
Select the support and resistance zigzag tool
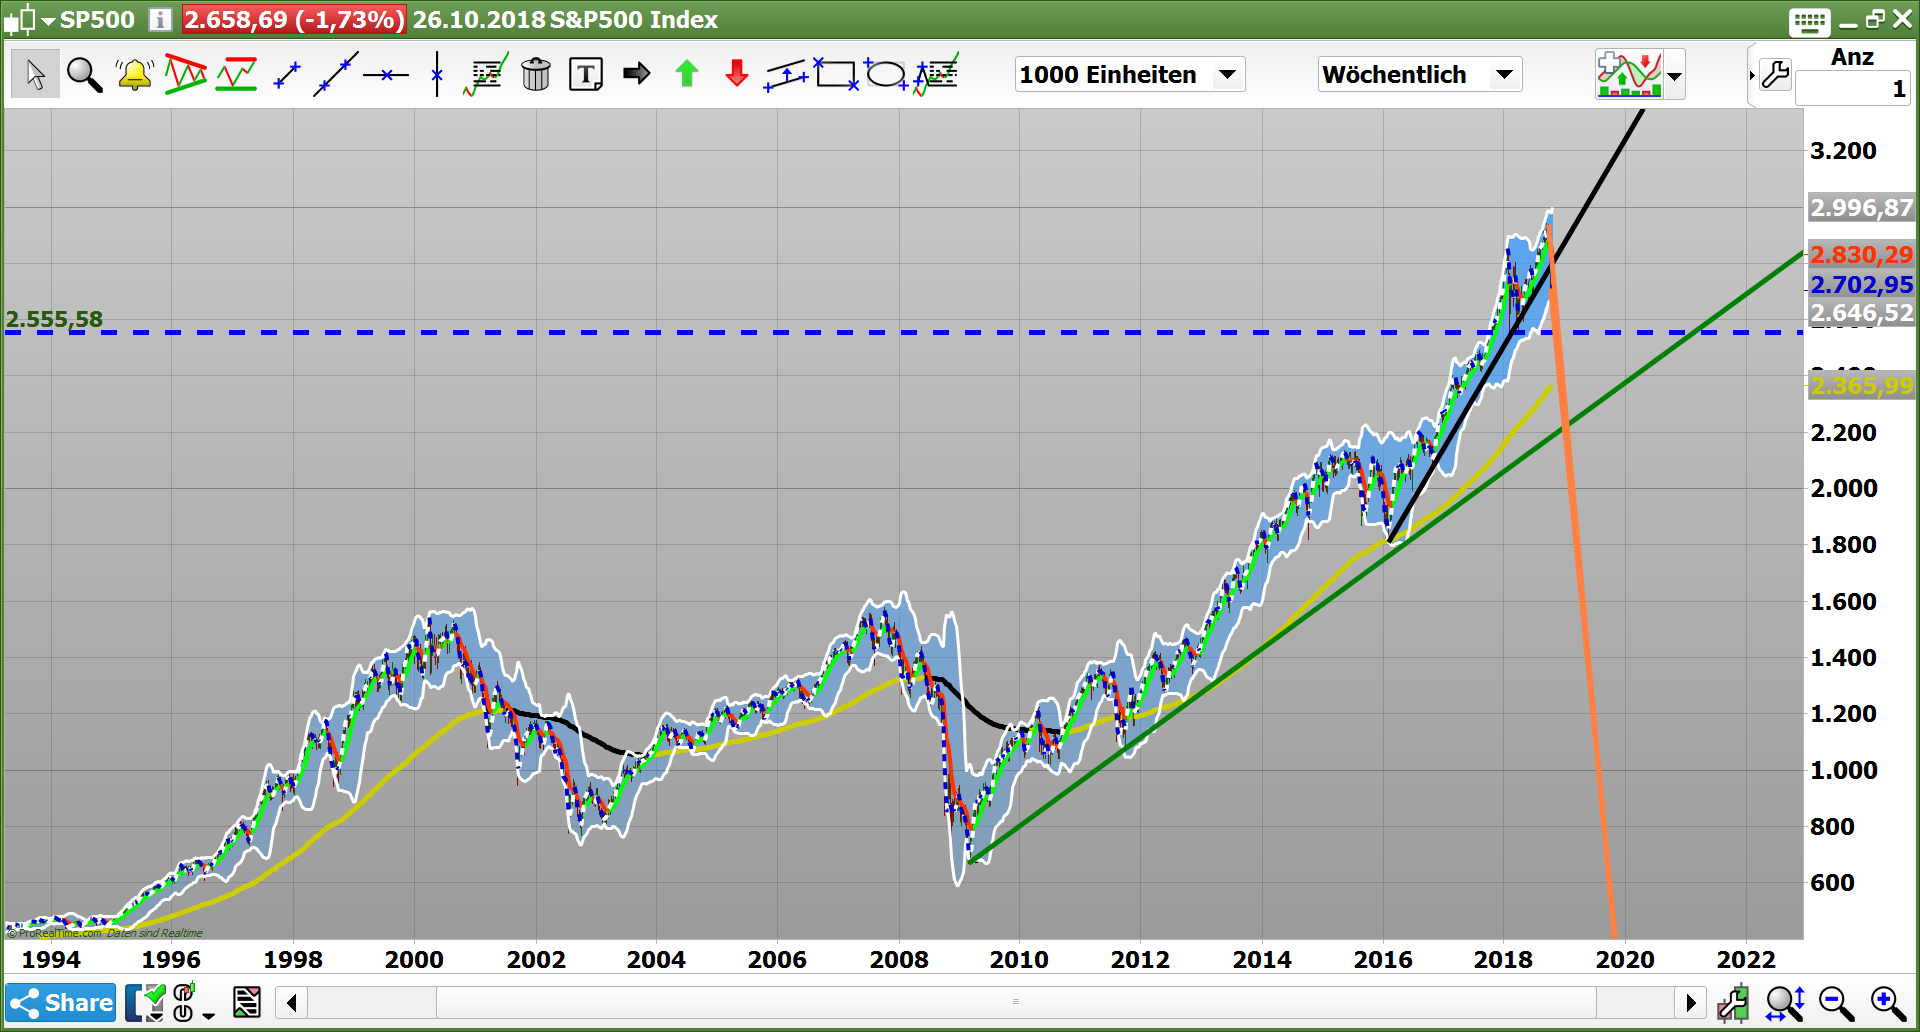click(237, 74)
